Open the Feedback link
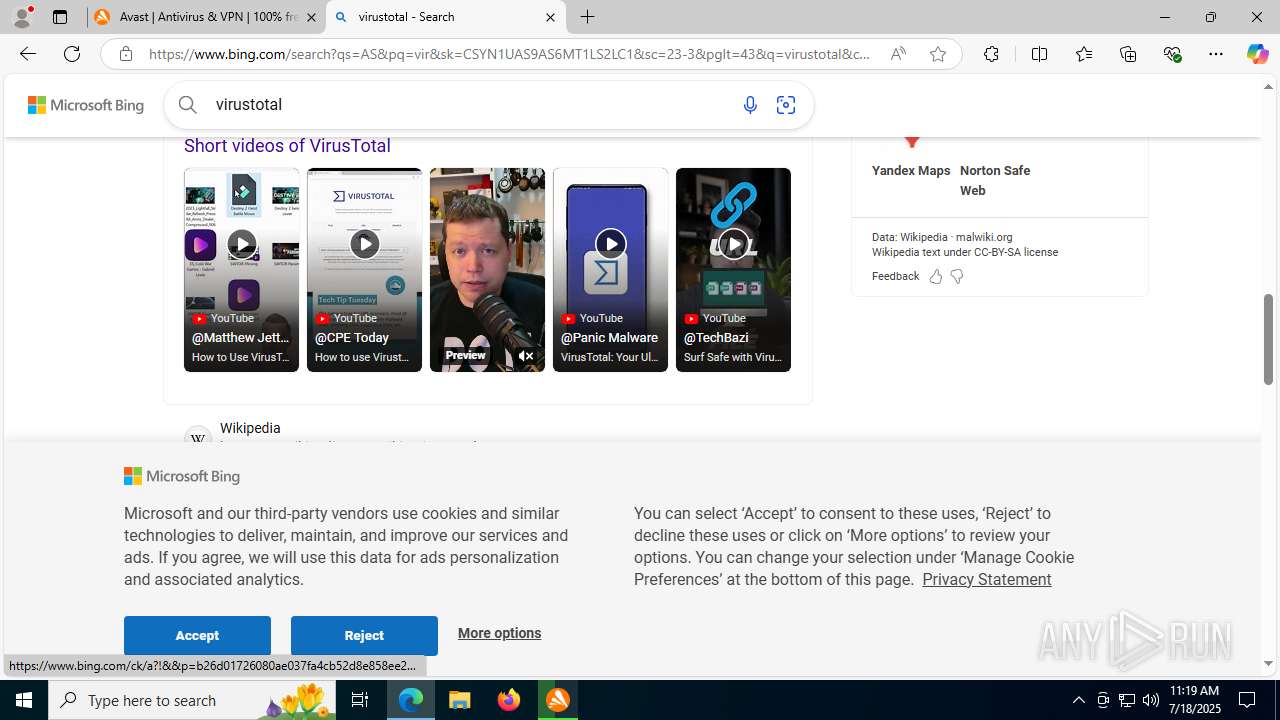1280x720 pixels. click(895, 277)
